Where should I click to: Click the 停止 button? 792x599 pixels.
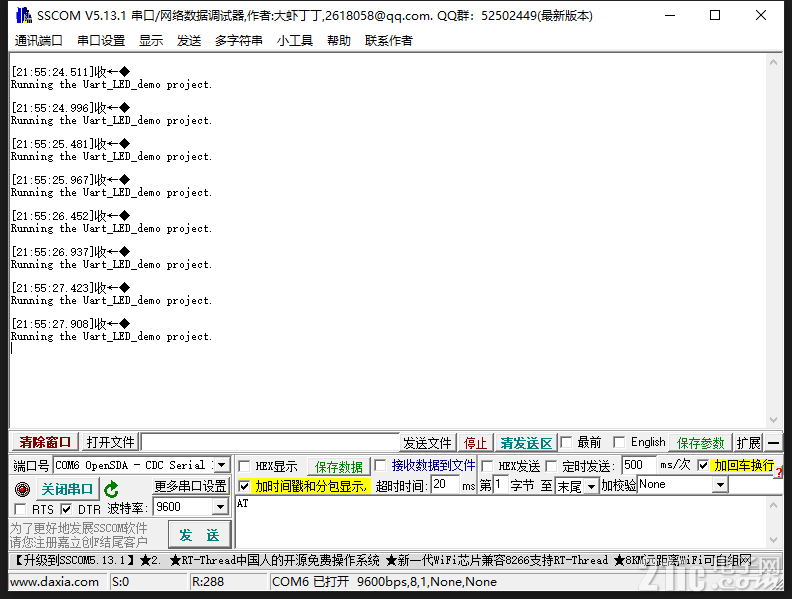[x=475, y=443]
